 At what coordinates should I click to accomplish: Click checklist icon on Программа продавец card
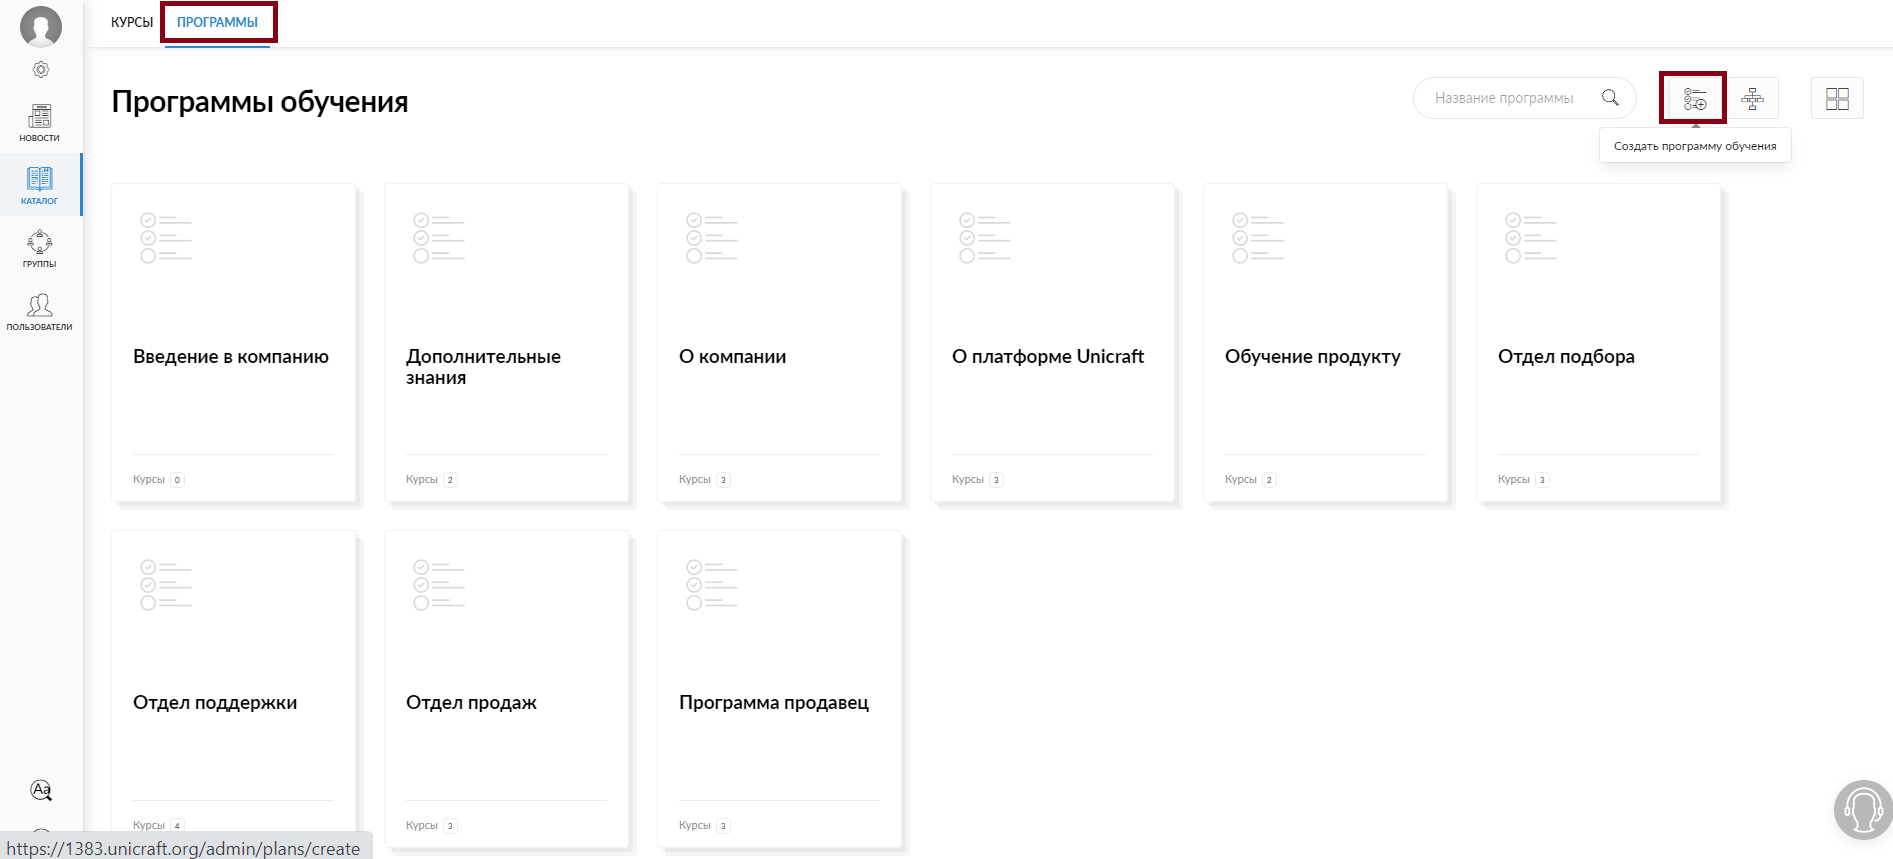712,585
